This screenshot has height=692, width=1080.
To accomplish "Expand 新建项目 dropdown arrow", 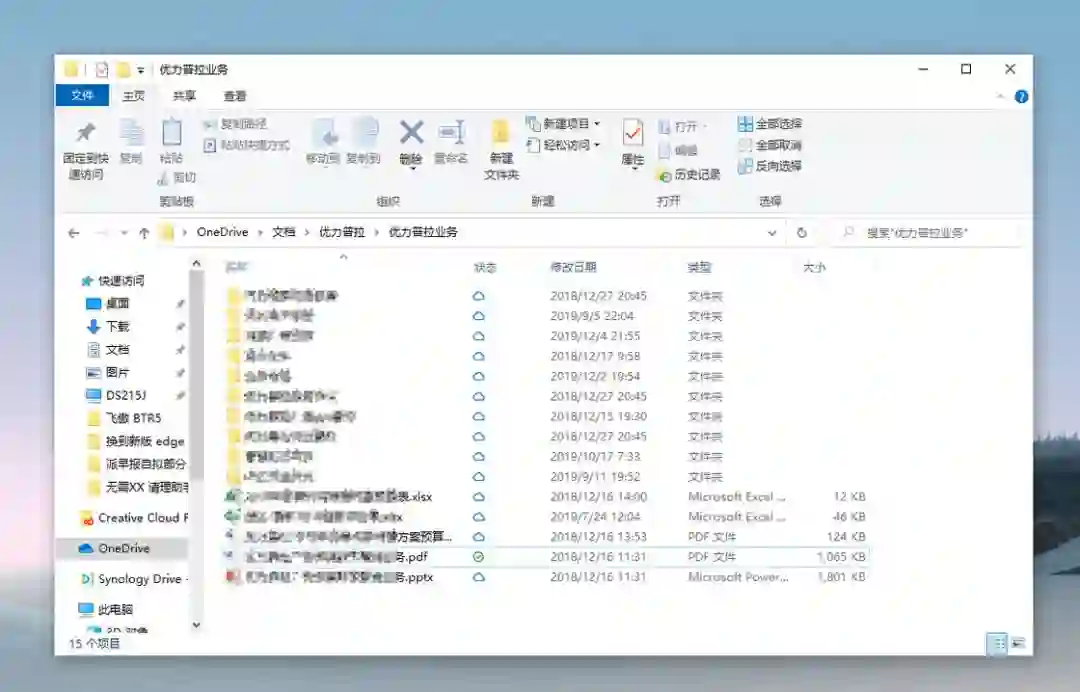I will point(596,124).
